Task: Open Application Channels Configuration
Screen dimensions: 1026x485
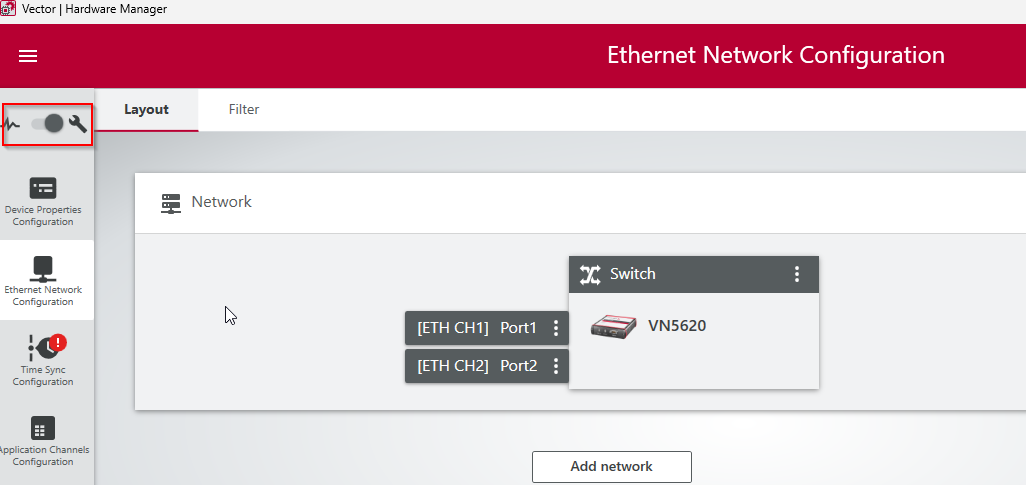Action: click(x=43, y=440)
